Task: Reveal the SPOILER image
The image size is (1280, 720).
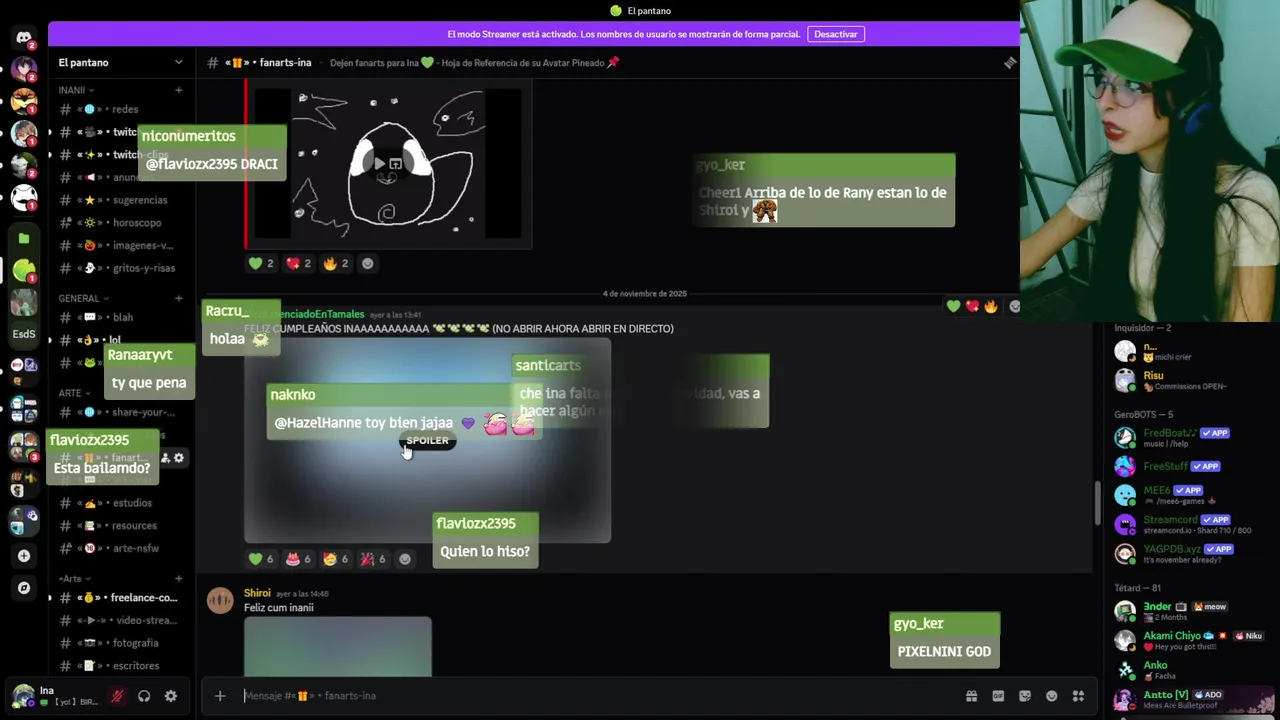Action: (x=427, y=441)
